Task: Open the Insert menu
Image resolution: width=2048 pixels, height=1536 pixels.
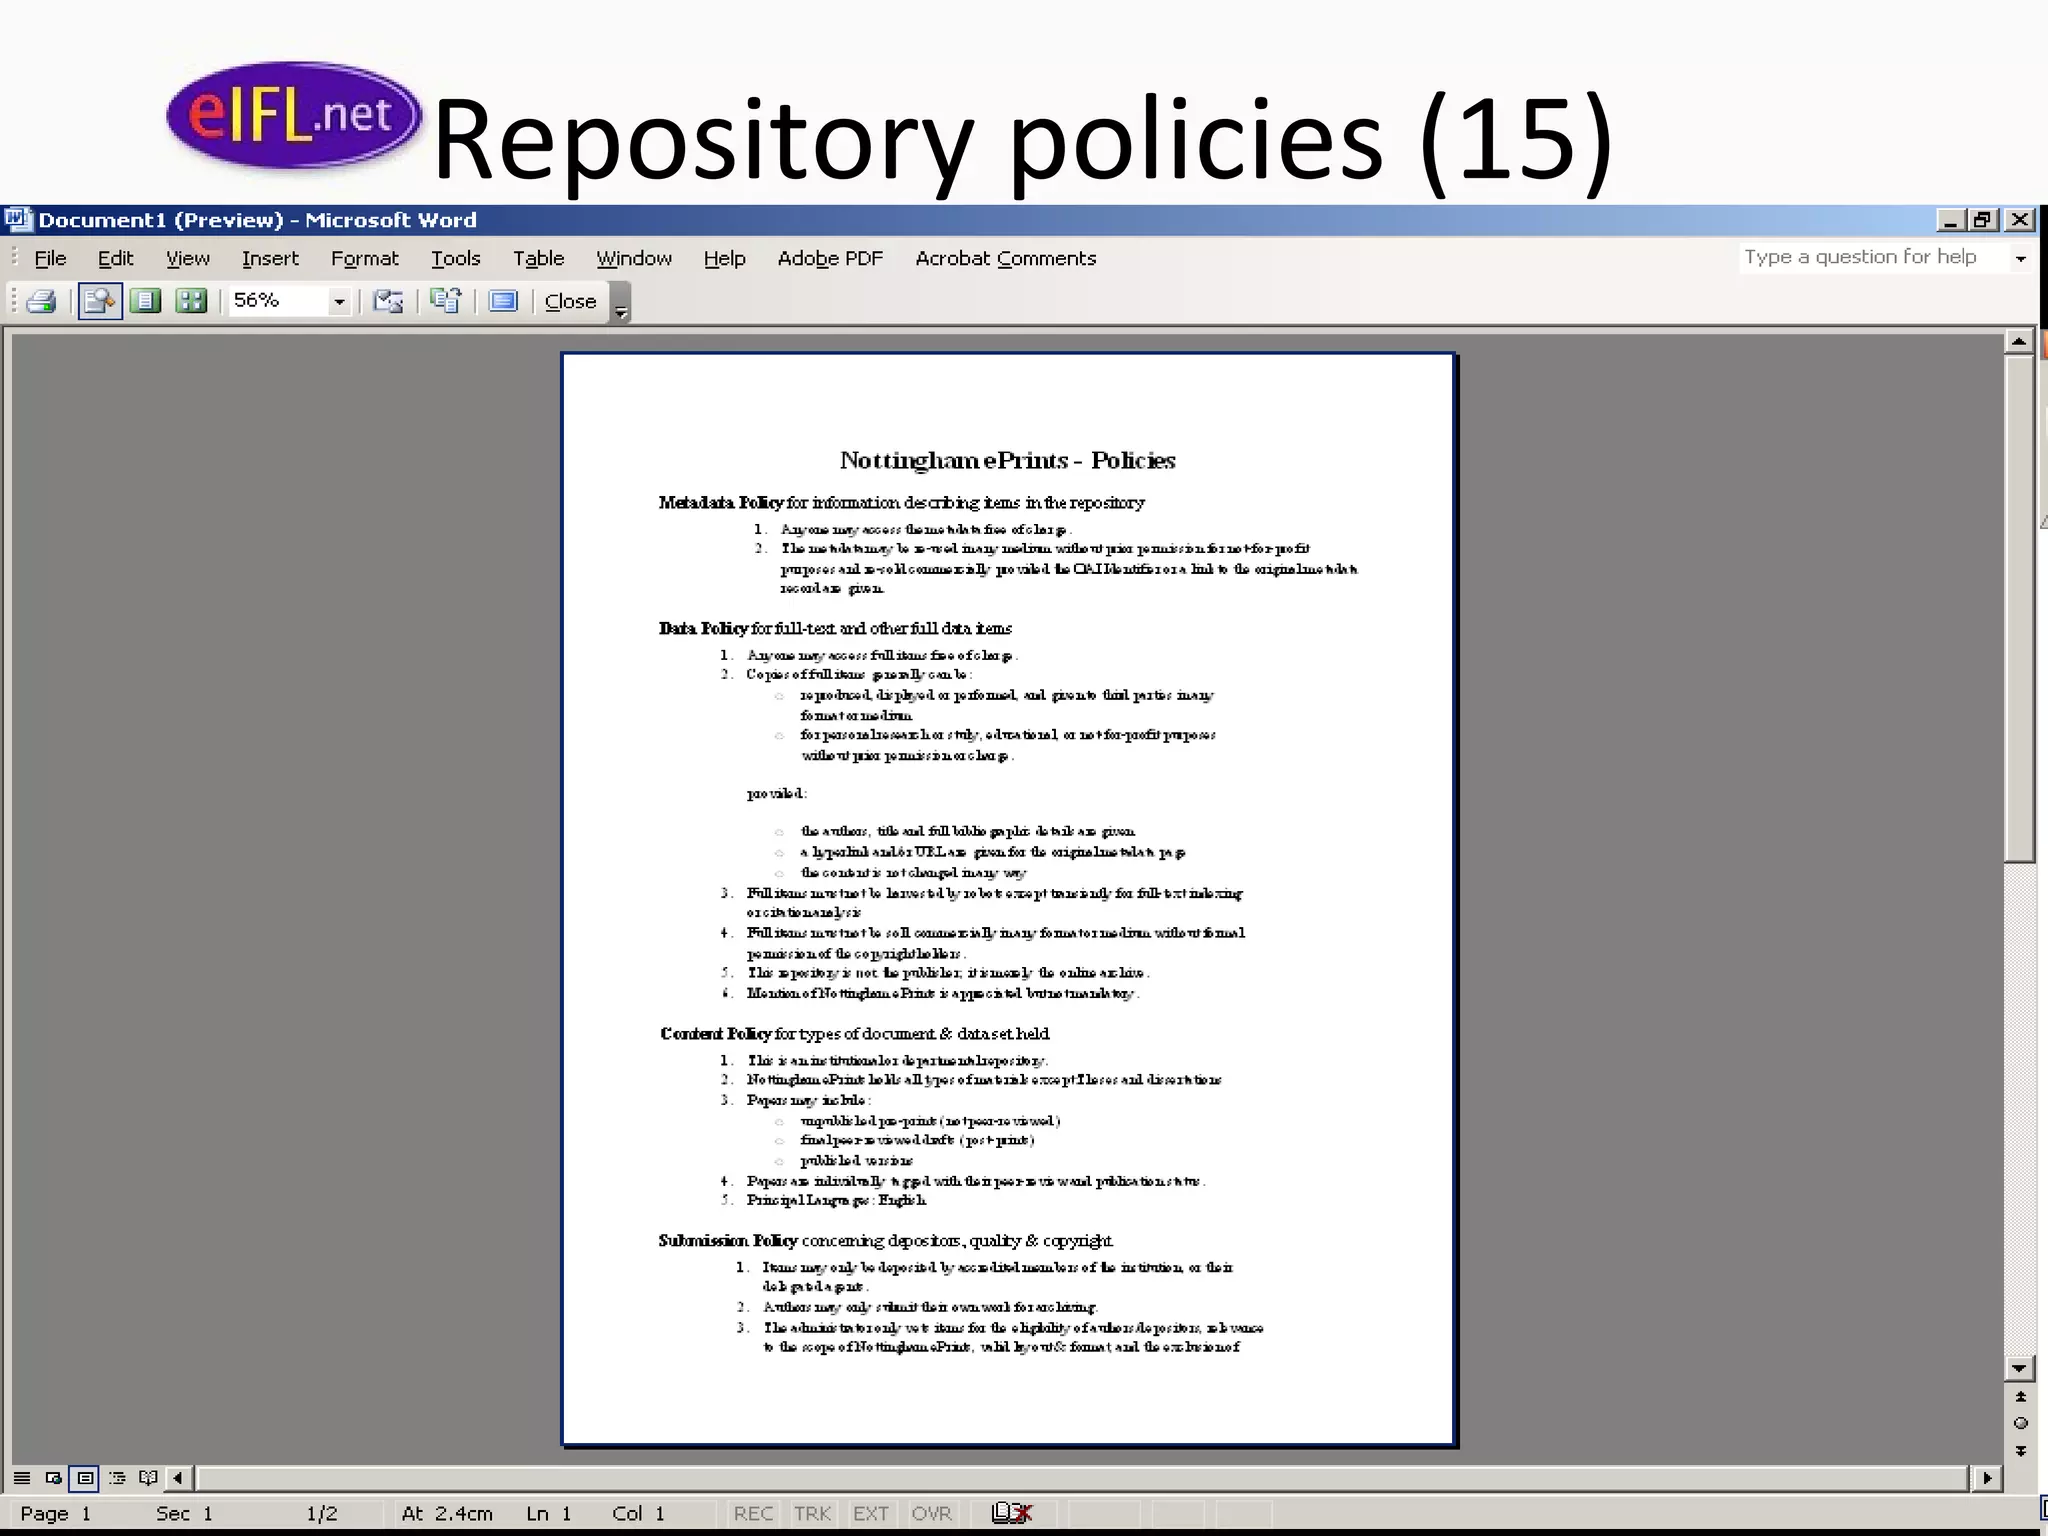Action: (270, 258)
